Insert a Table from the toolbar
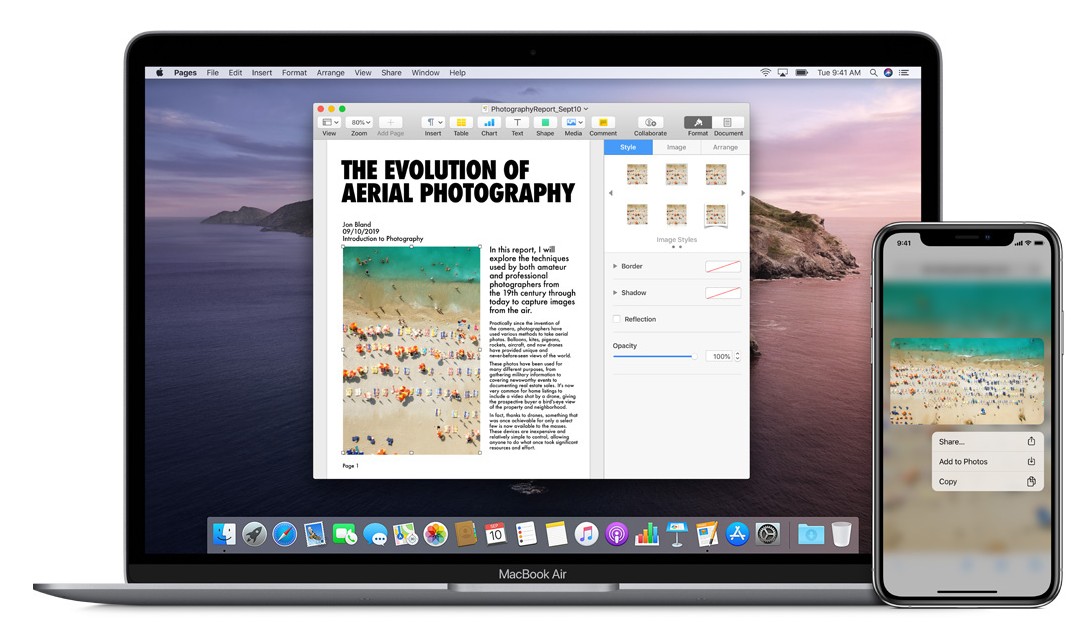Viewport: 1085px width, 633px height. [x=461, y=122]
